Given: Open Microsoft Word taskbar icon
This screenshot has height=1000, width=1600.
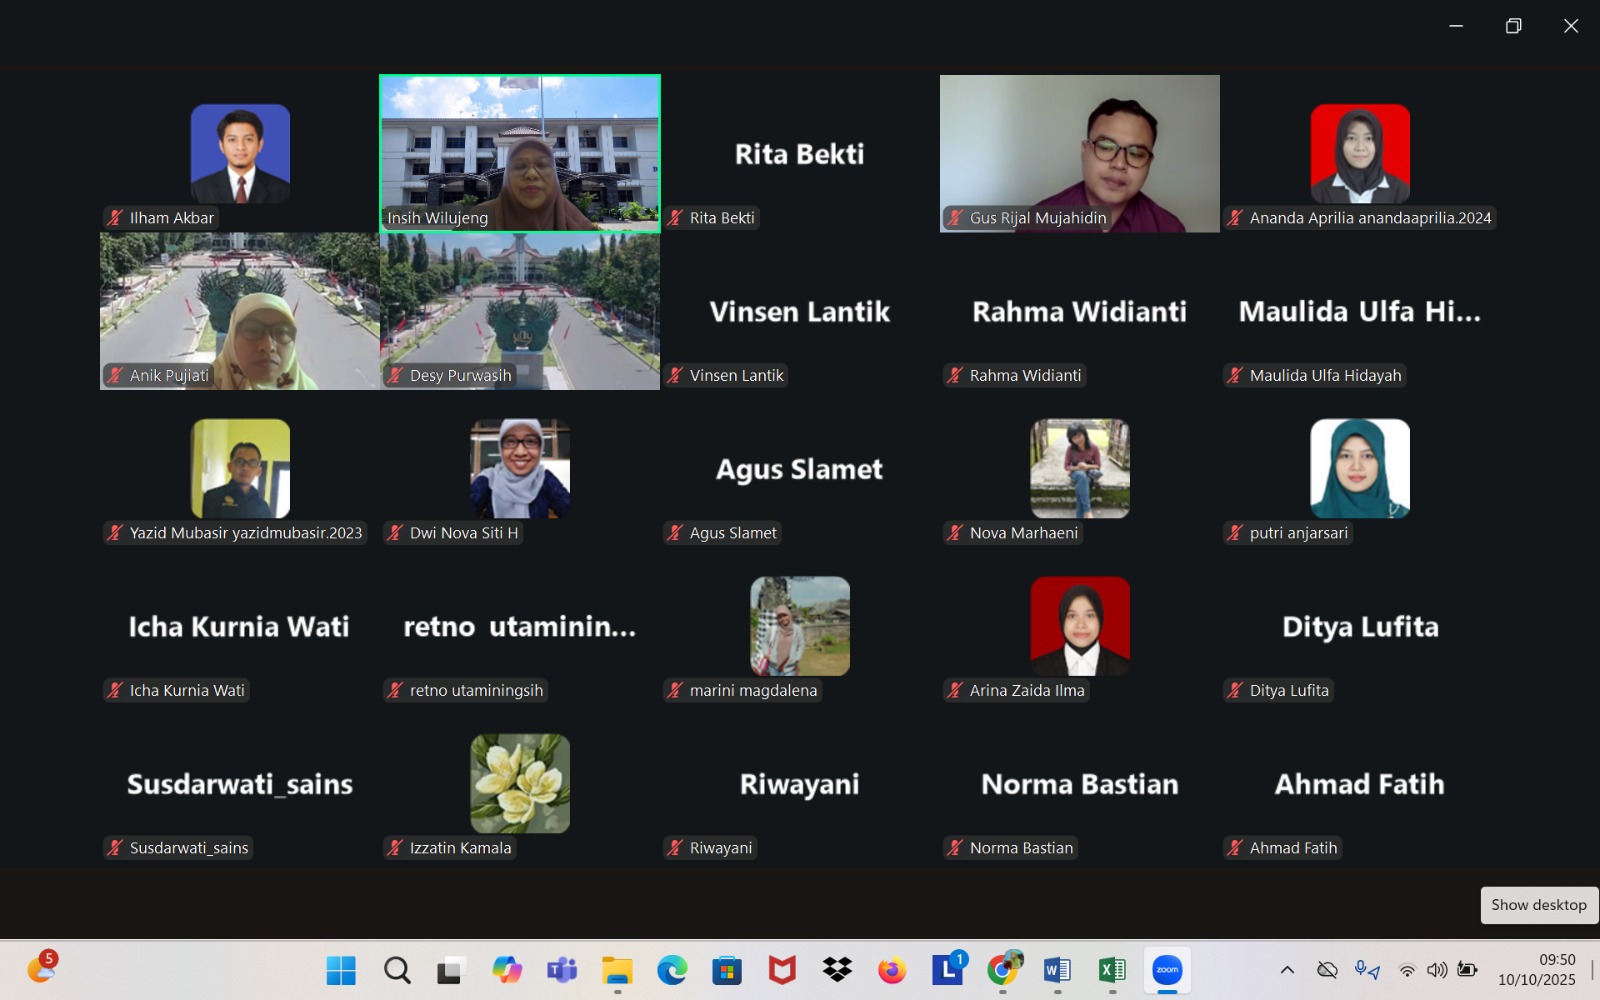Looking at the screenshot, I should 1057,970.
